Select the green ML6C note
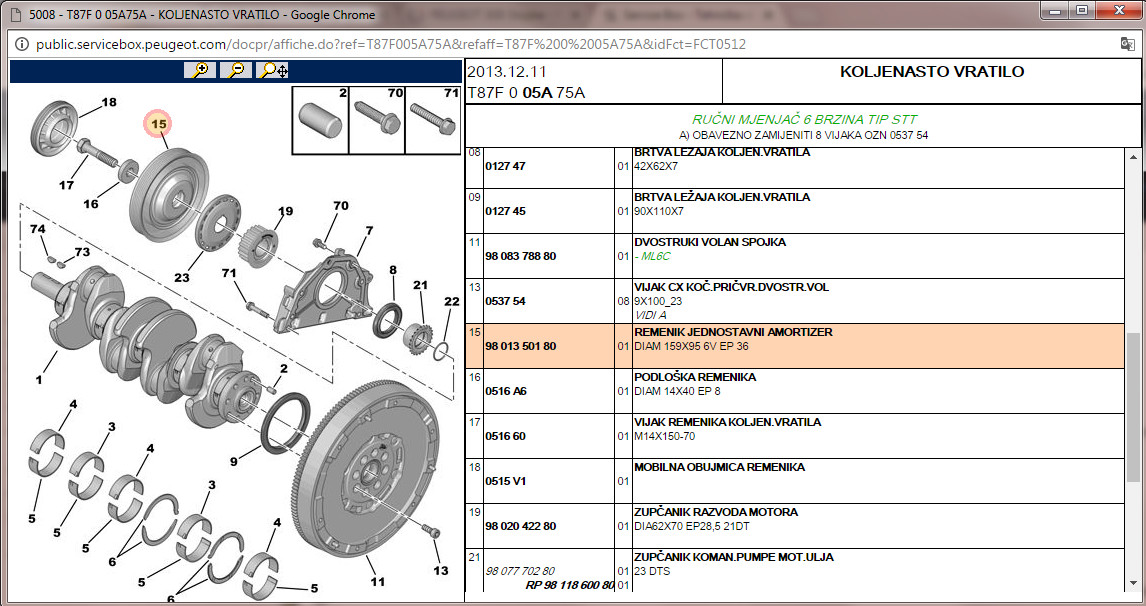 [653, 257]
